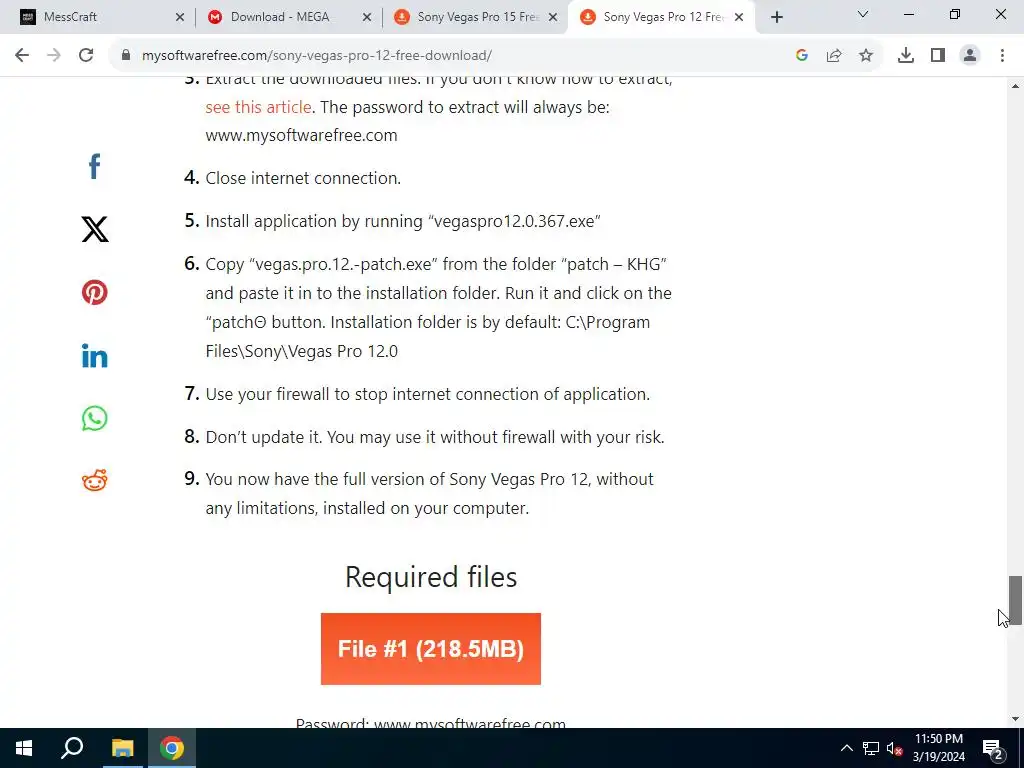Share page via WhatsApp icon

pyautogui.click(x=95, y=418)
